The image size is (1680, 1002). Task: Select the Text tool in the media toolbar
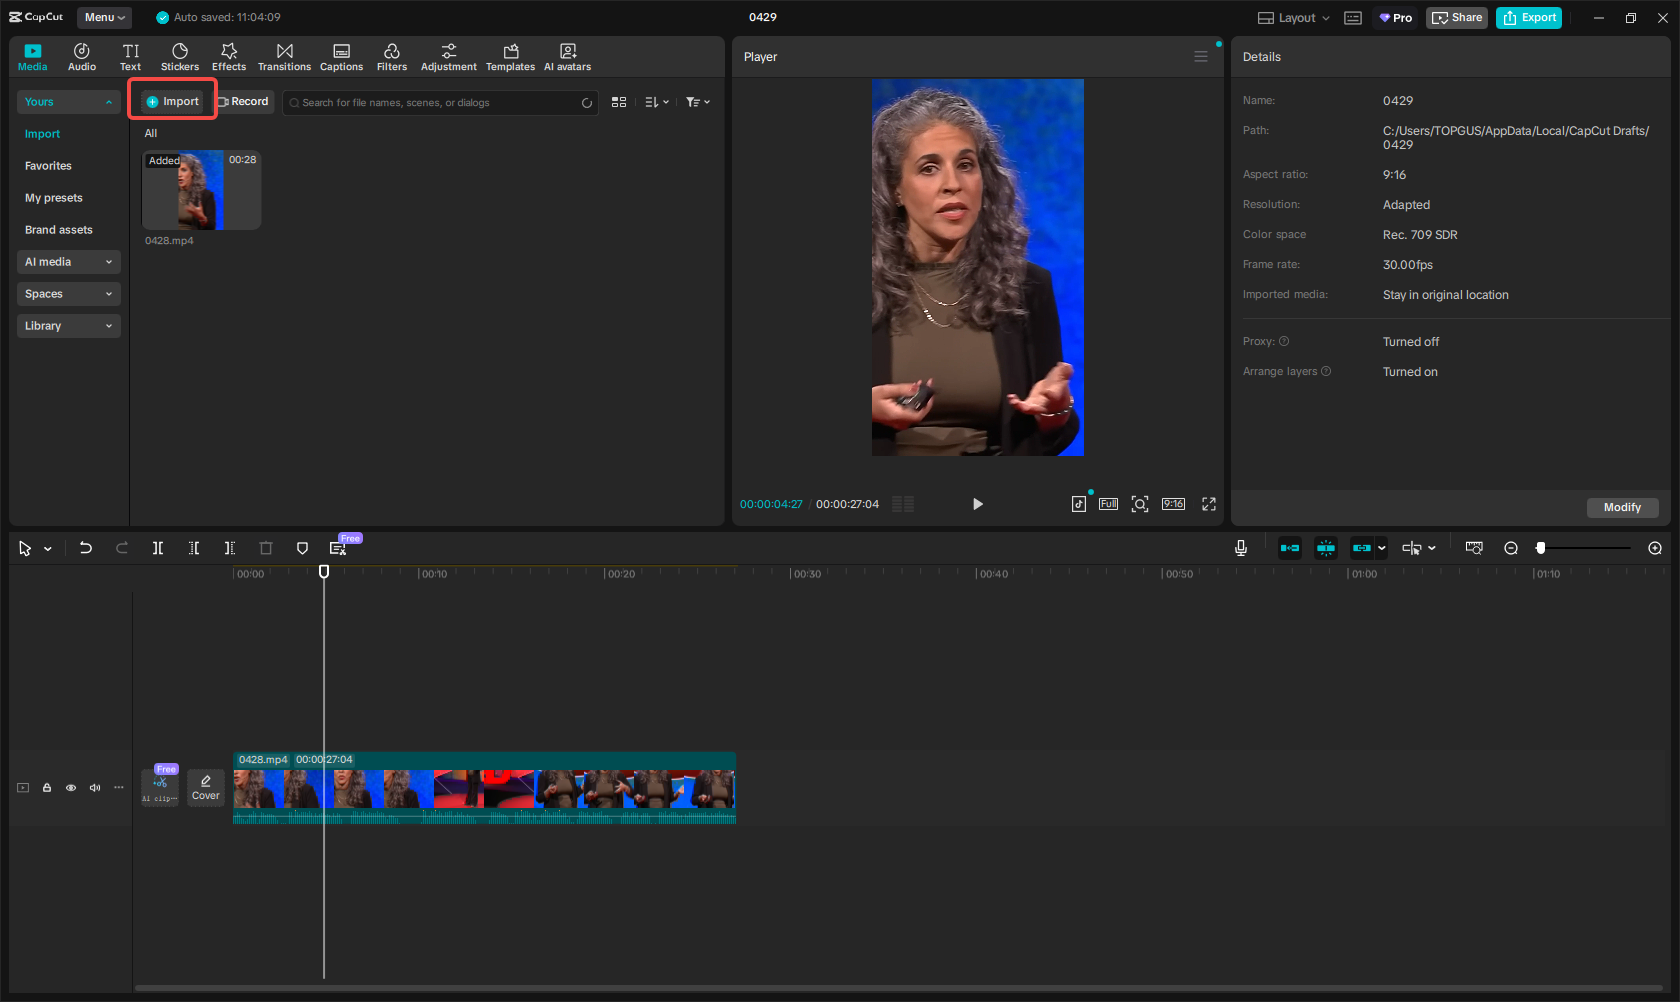click(130, 56)
